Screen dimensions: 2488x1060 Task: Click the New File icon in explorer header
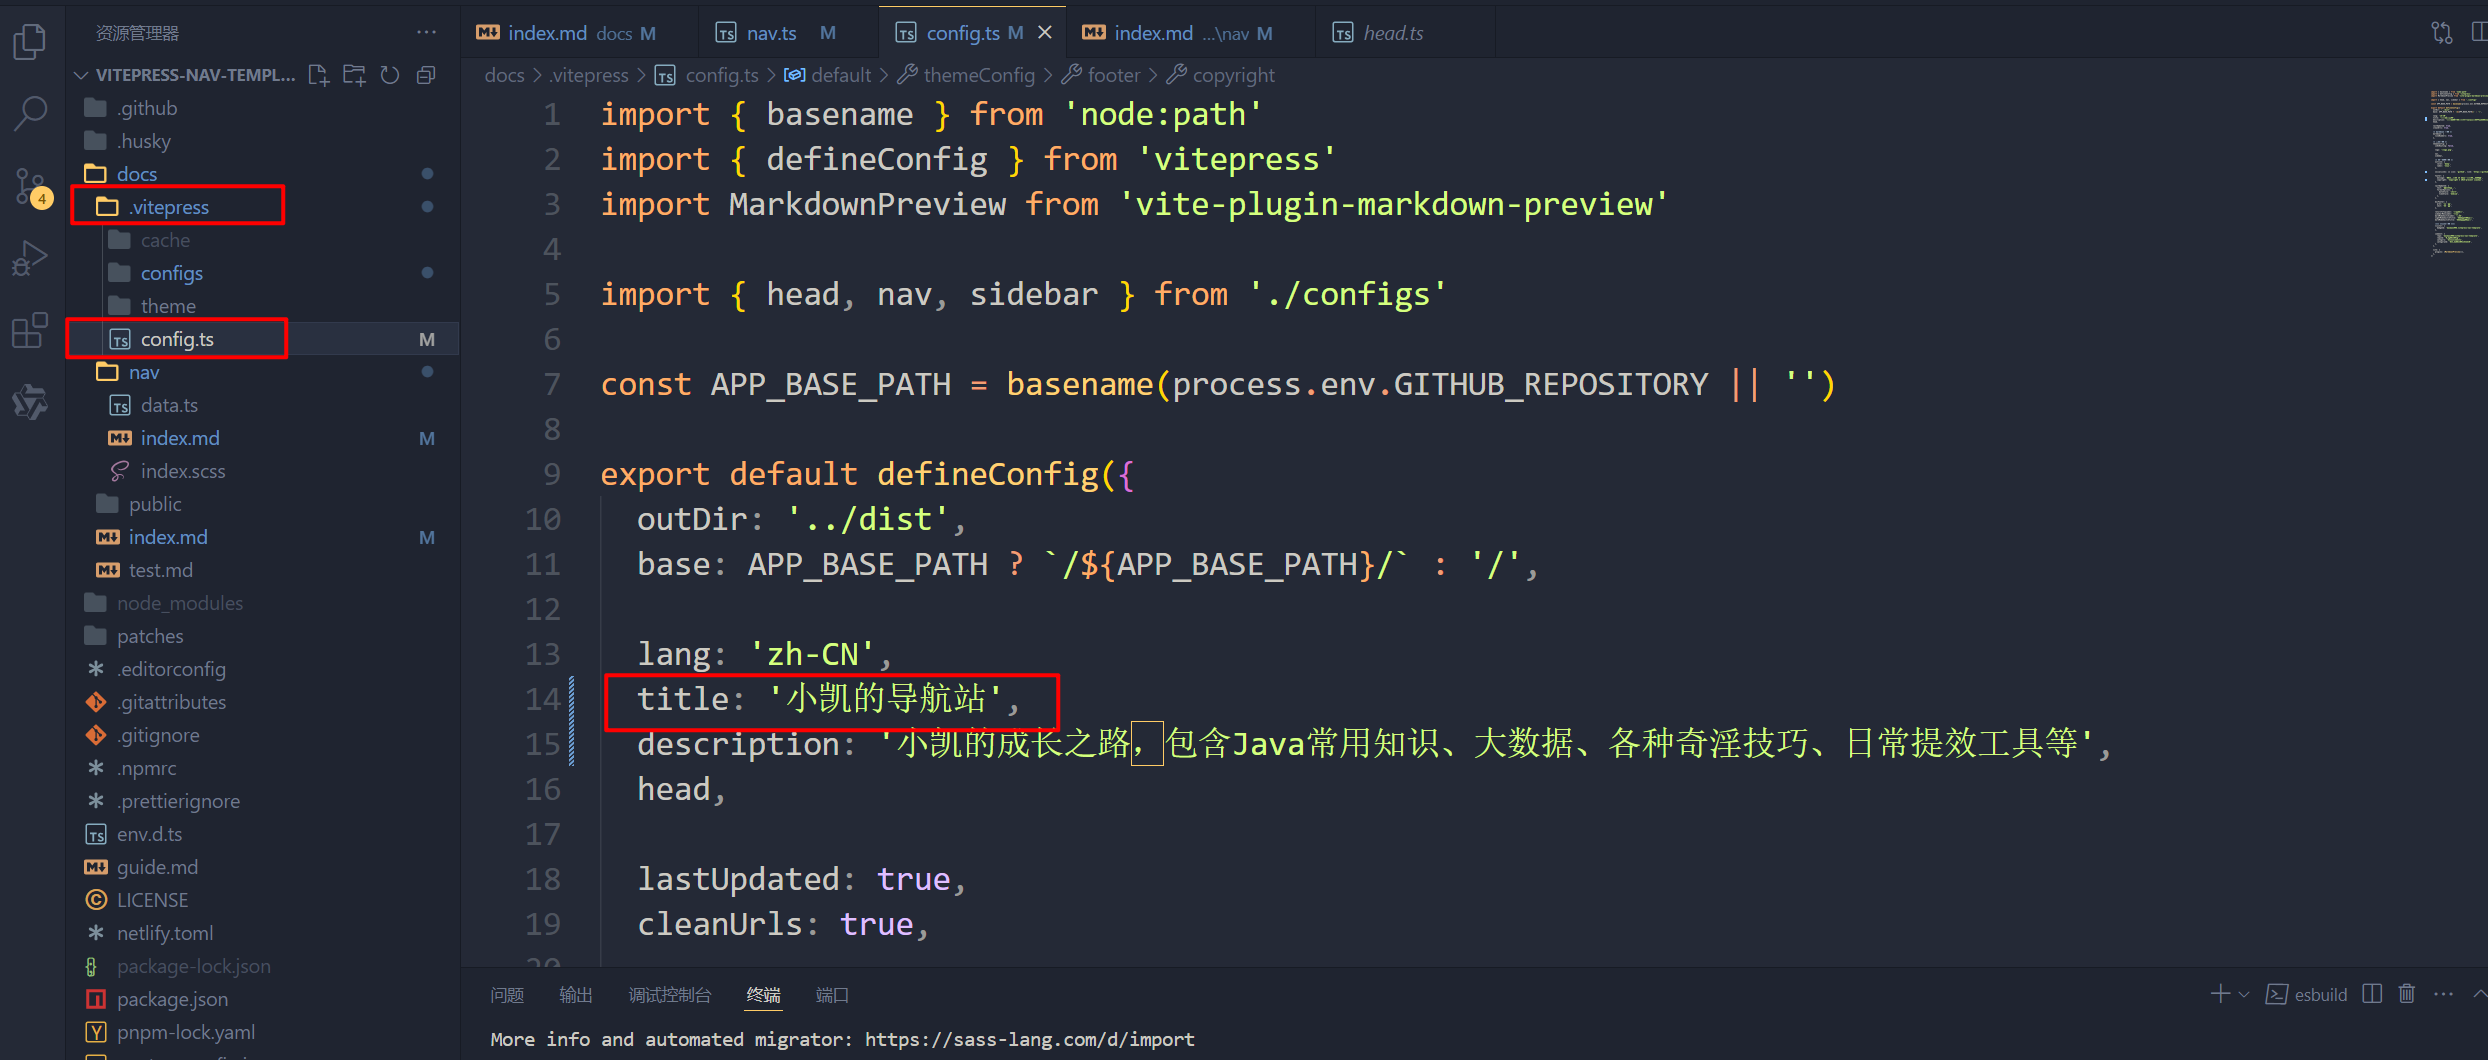click(x=318, y=75)
